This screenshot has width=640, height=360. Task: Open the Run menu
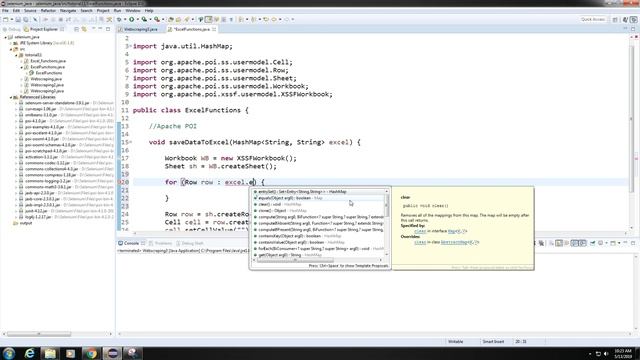coord(118,11)
